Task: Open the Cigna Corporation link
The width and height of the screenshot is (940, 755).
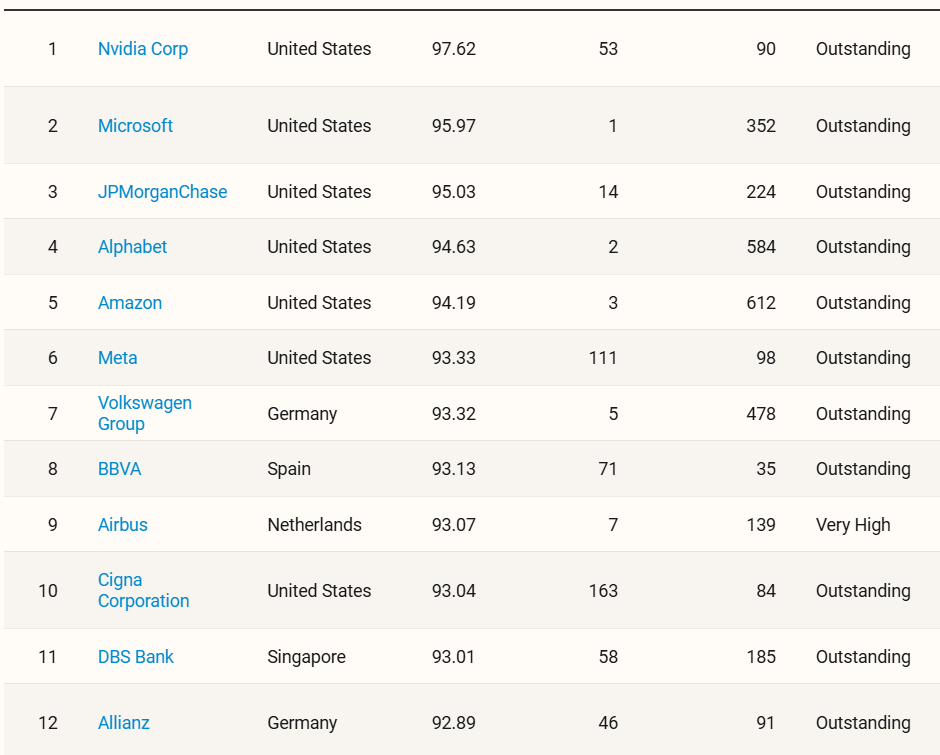Action: click(143, 591)
